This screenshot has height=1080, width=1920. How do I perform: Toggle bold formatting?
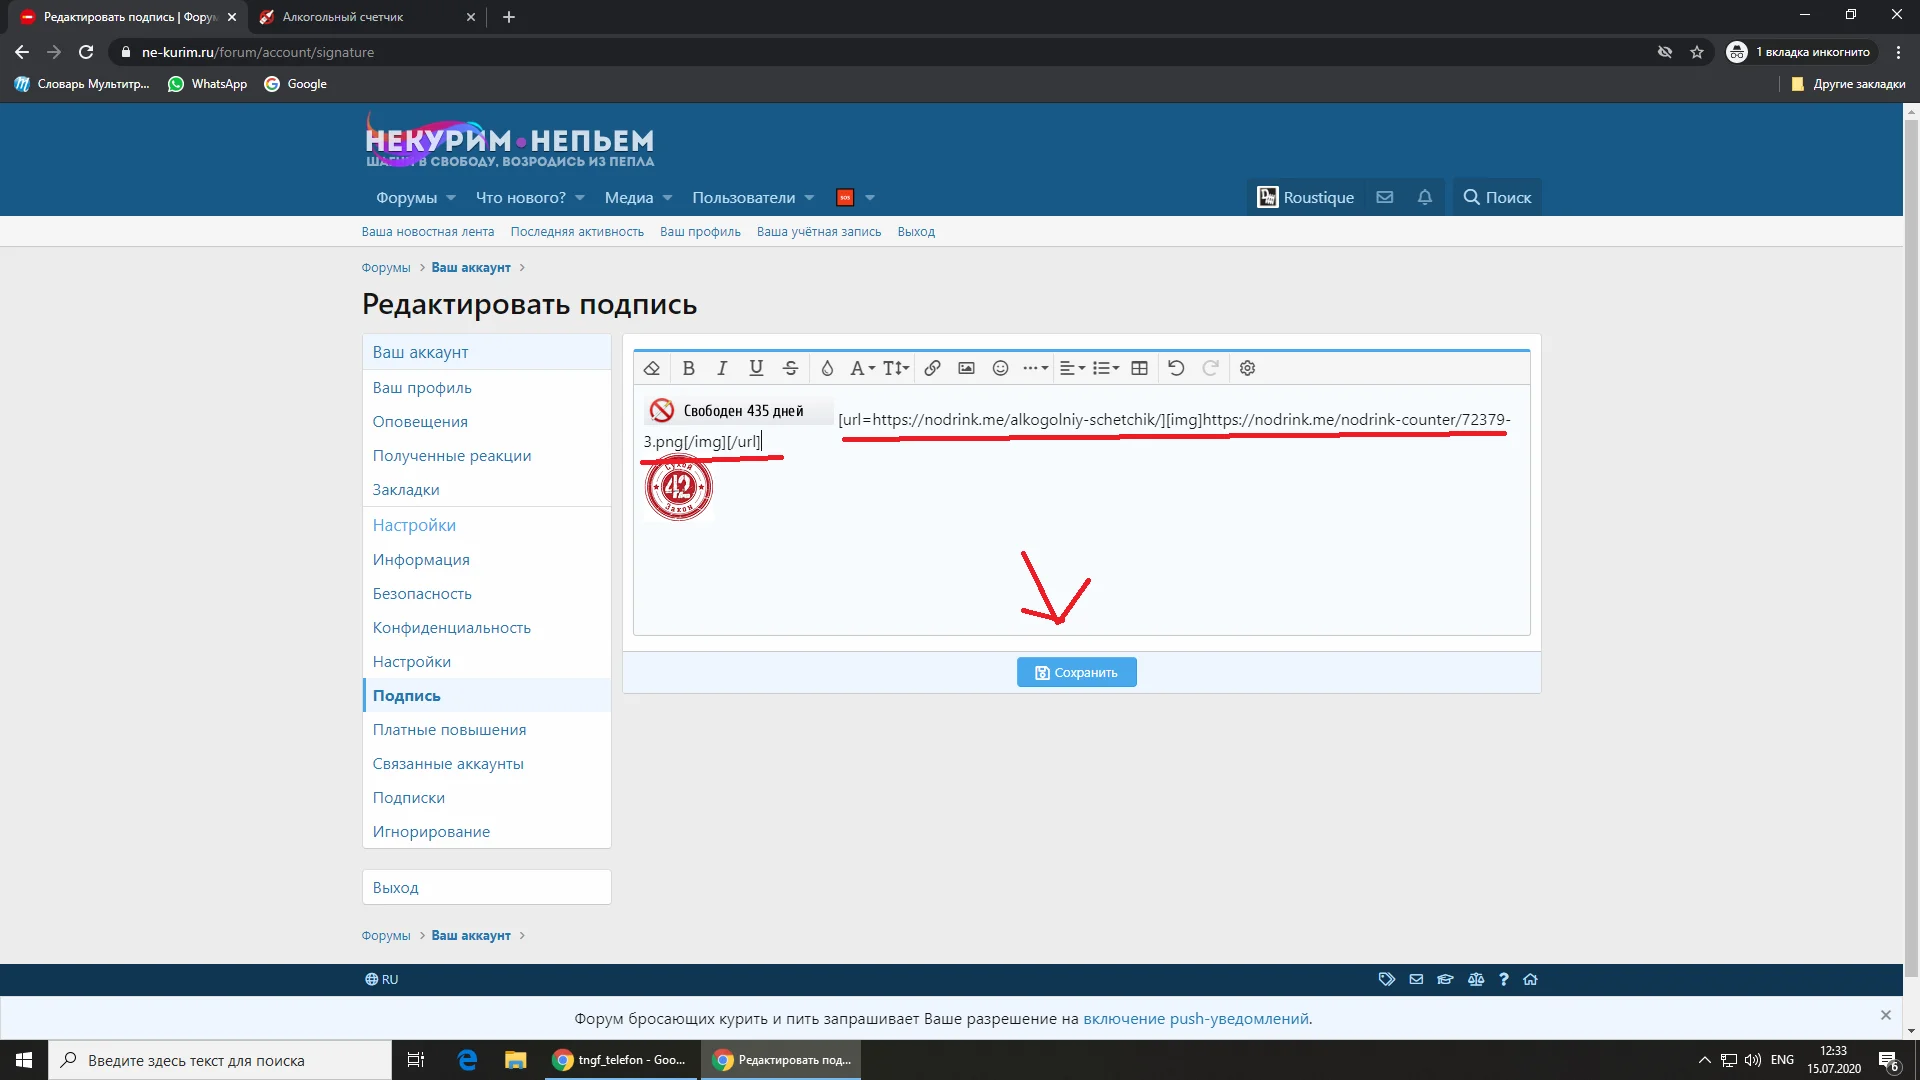tap(688, 368)
